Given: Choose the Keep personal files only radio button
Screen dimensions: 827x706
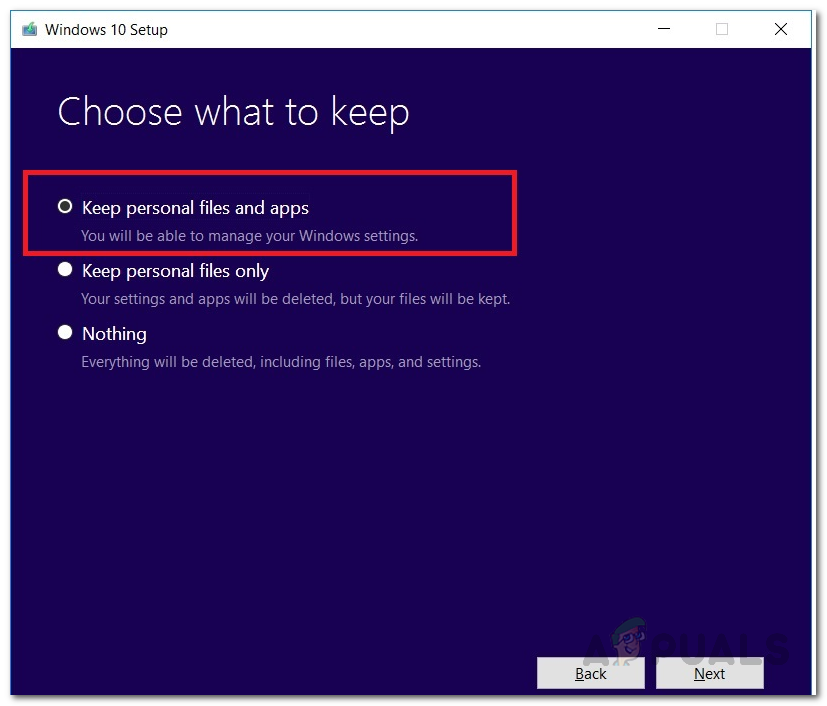Looking at the screenshot, I should [x=65, y=269].
